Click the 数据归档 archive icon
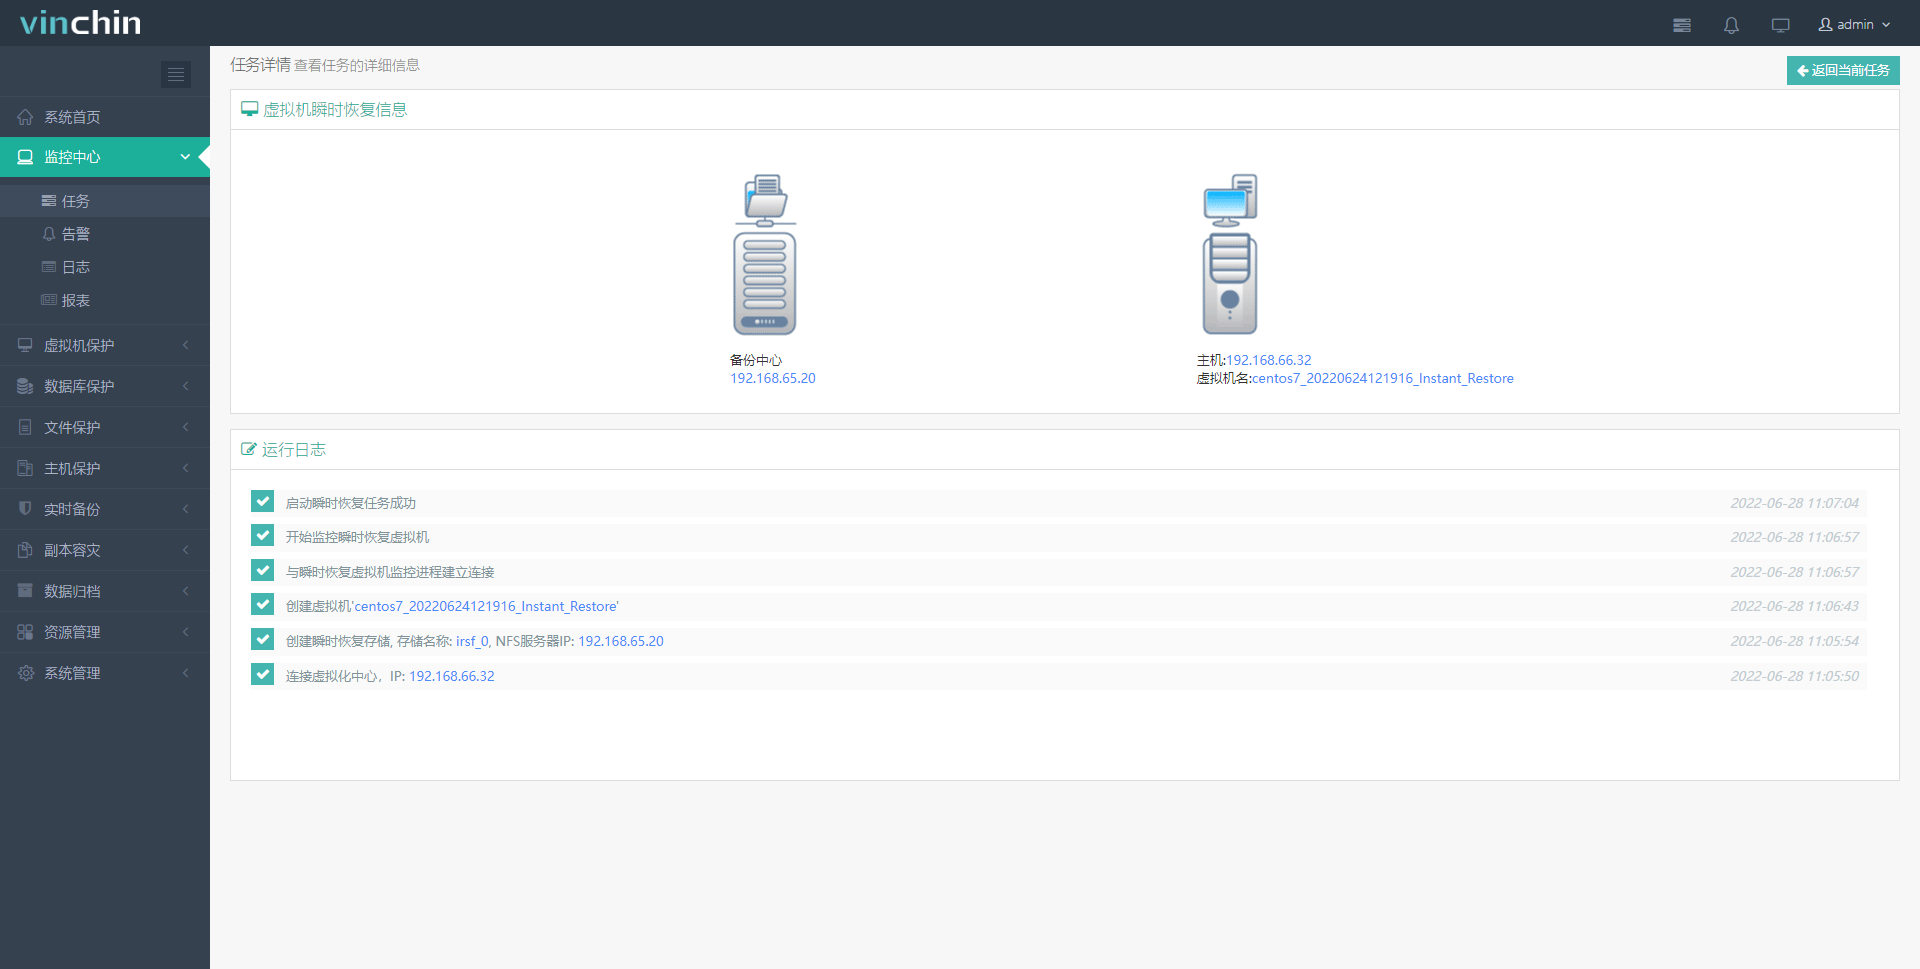 [25, 591]
